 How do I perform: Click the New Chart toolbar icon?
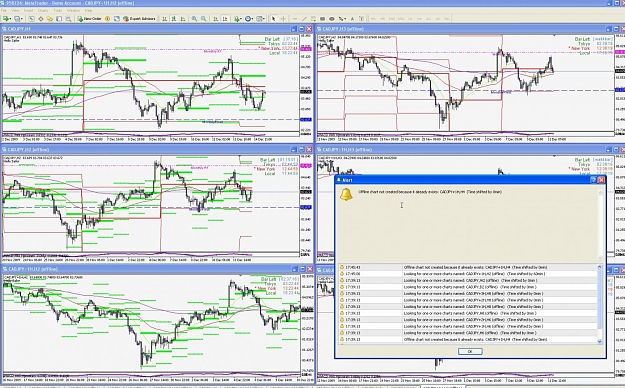6,19
